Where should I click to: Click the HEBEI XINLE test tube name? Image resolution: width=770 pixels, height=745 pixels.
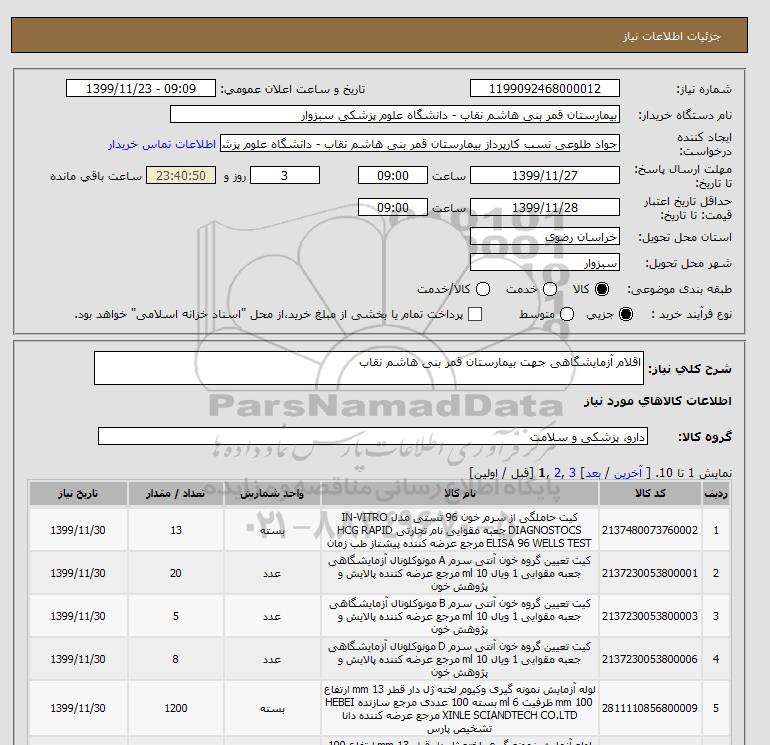point(459,709)
